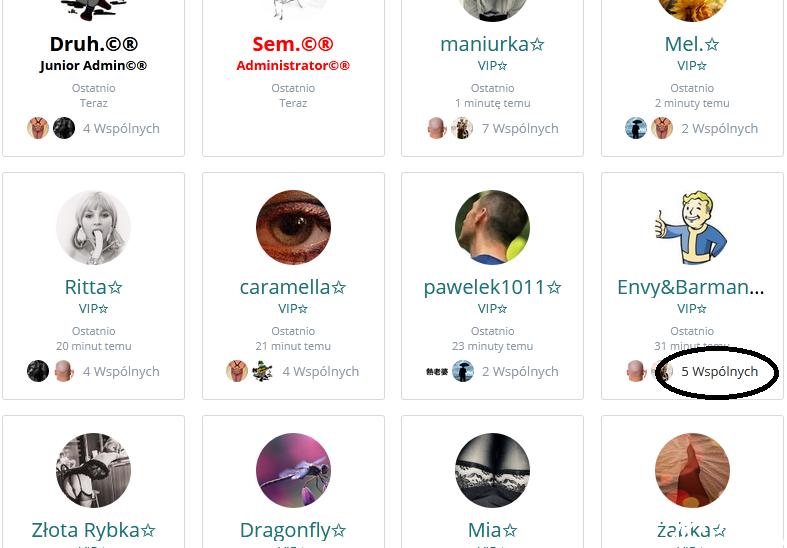Open the Vault Boy avatar of Envy&Barman
787x548 pixels.
click(x=692, y=227)
